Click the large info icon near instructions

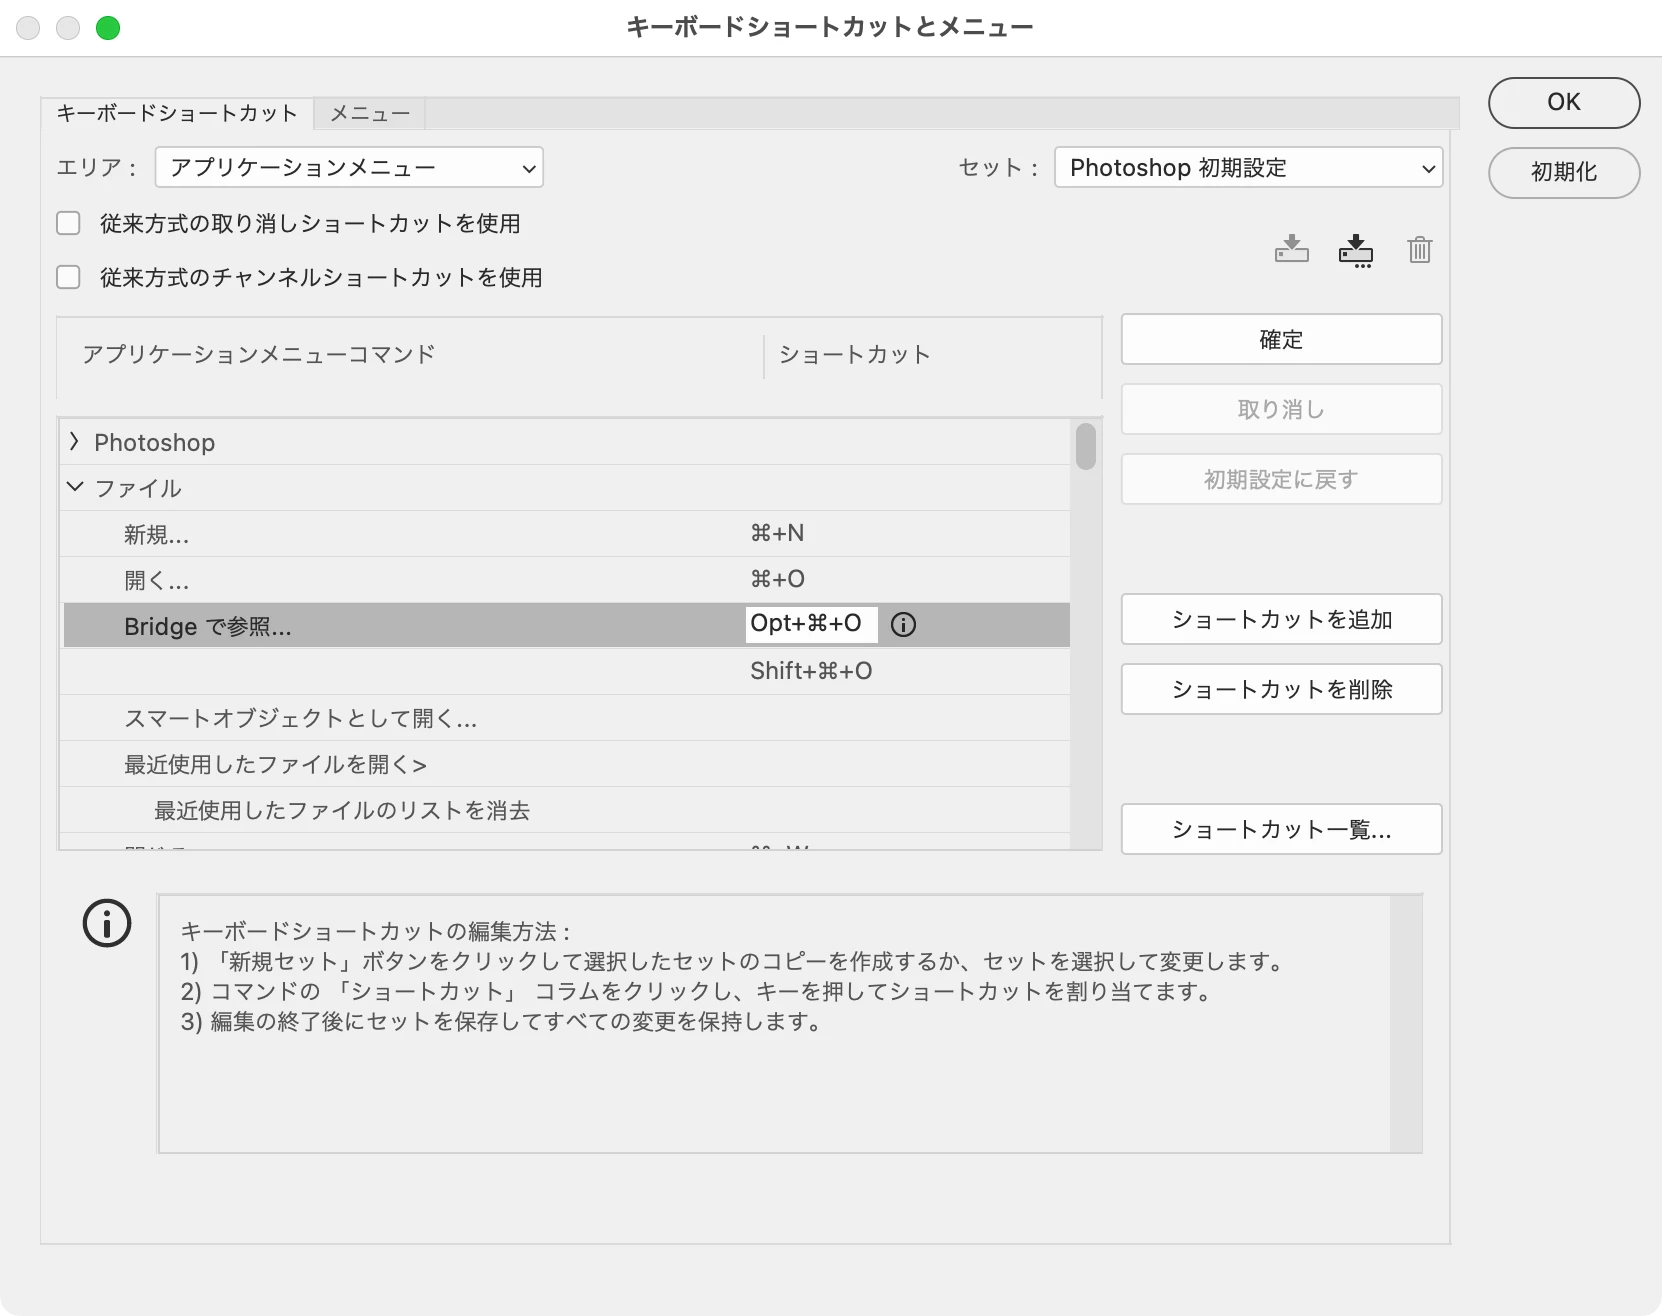tap(107, 923)
